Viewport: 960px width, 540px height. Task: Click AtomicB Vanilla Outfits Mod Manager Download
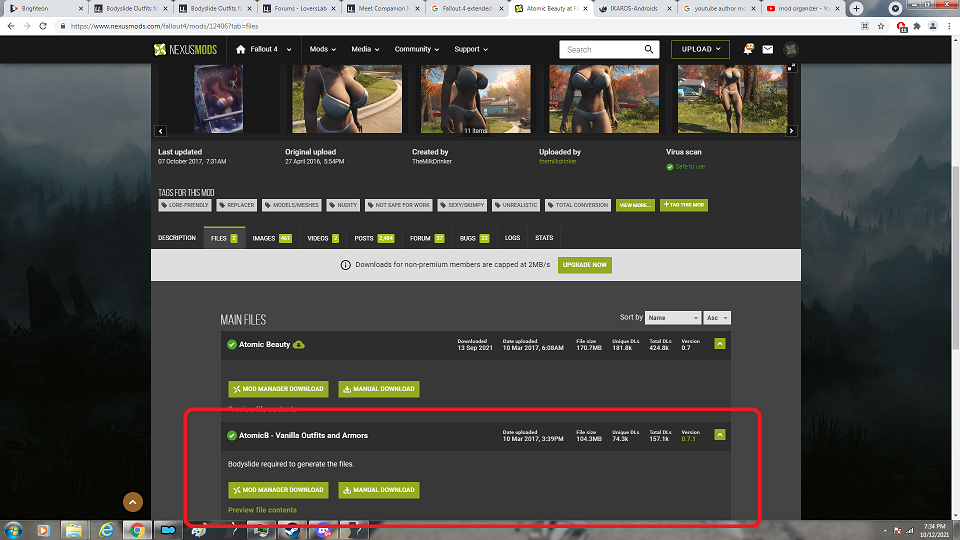pyautogui.click(x=279, y=490)
